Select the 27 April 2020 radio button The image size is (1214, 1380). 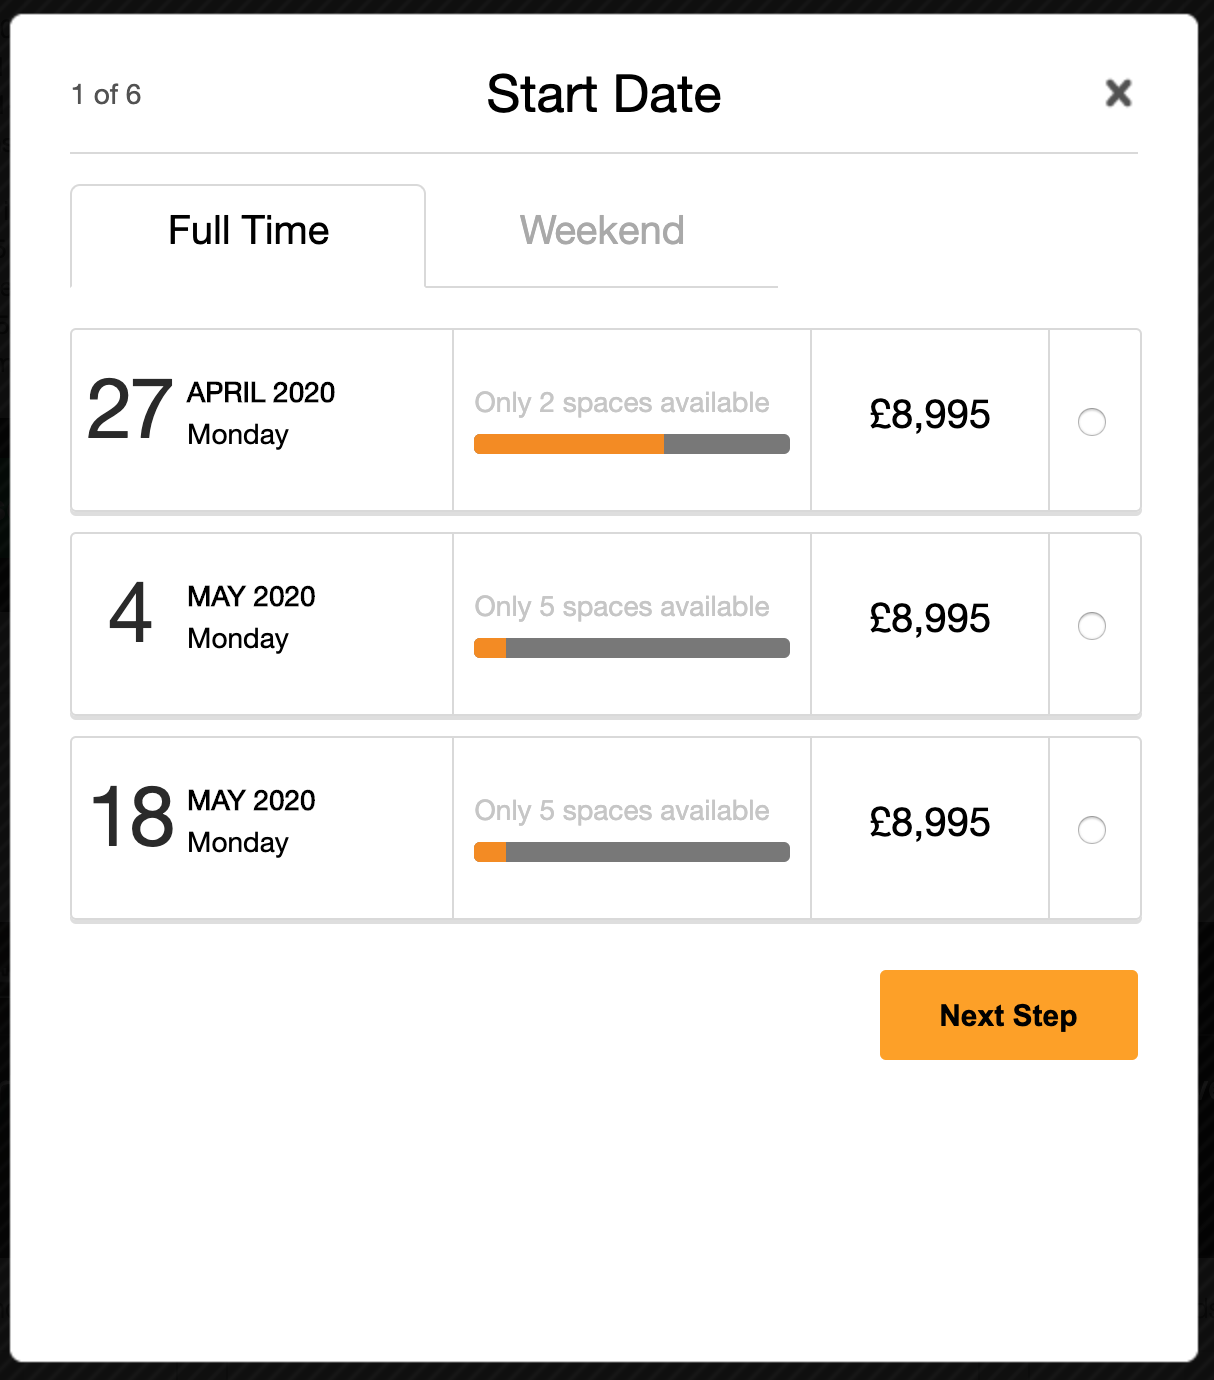[1092, 422]
